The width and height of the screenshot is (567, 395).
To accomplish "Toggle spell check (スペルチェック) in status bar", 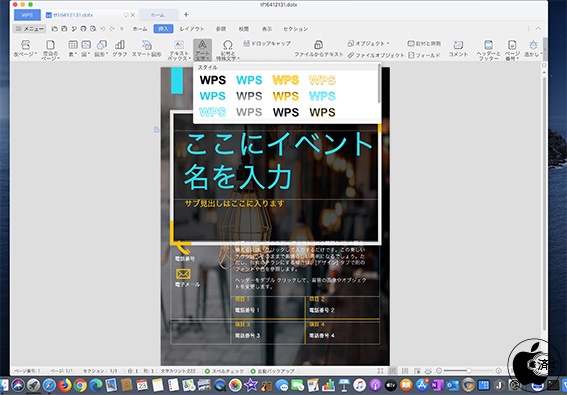I will tap(224, 371).
